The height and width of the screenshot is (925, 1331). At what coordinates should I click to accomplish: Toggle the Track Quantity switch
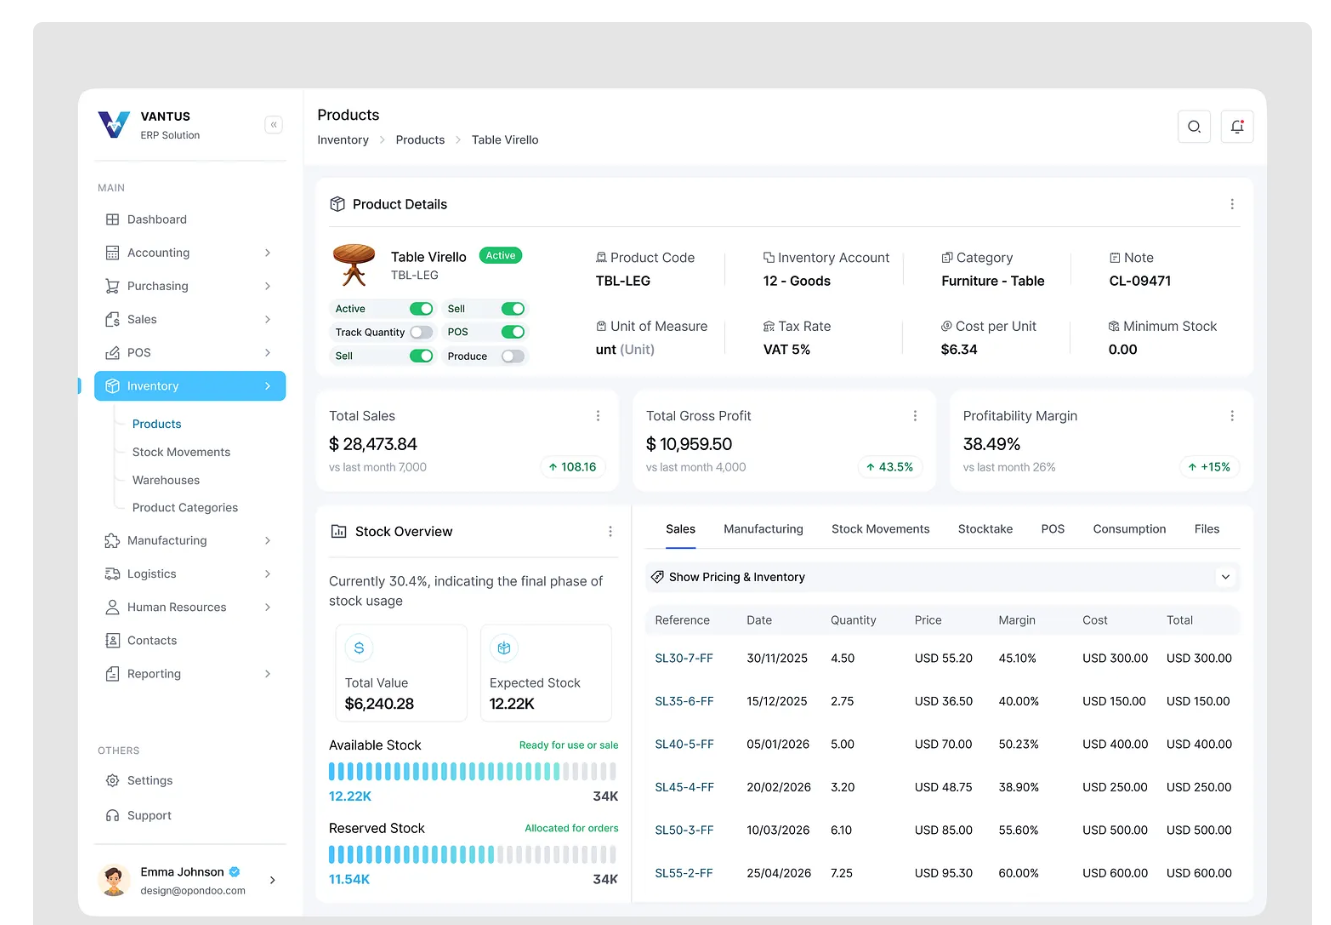pos(421,332)
